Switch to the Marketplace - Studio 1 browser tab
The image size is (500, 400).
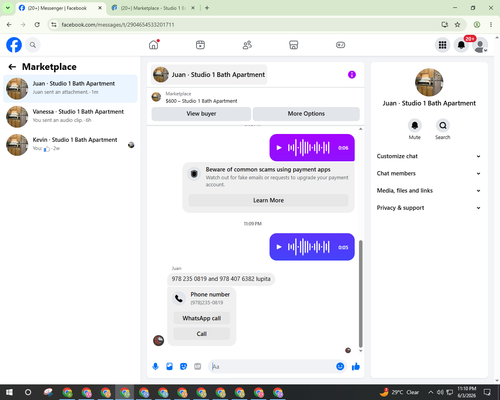[153, 8]
